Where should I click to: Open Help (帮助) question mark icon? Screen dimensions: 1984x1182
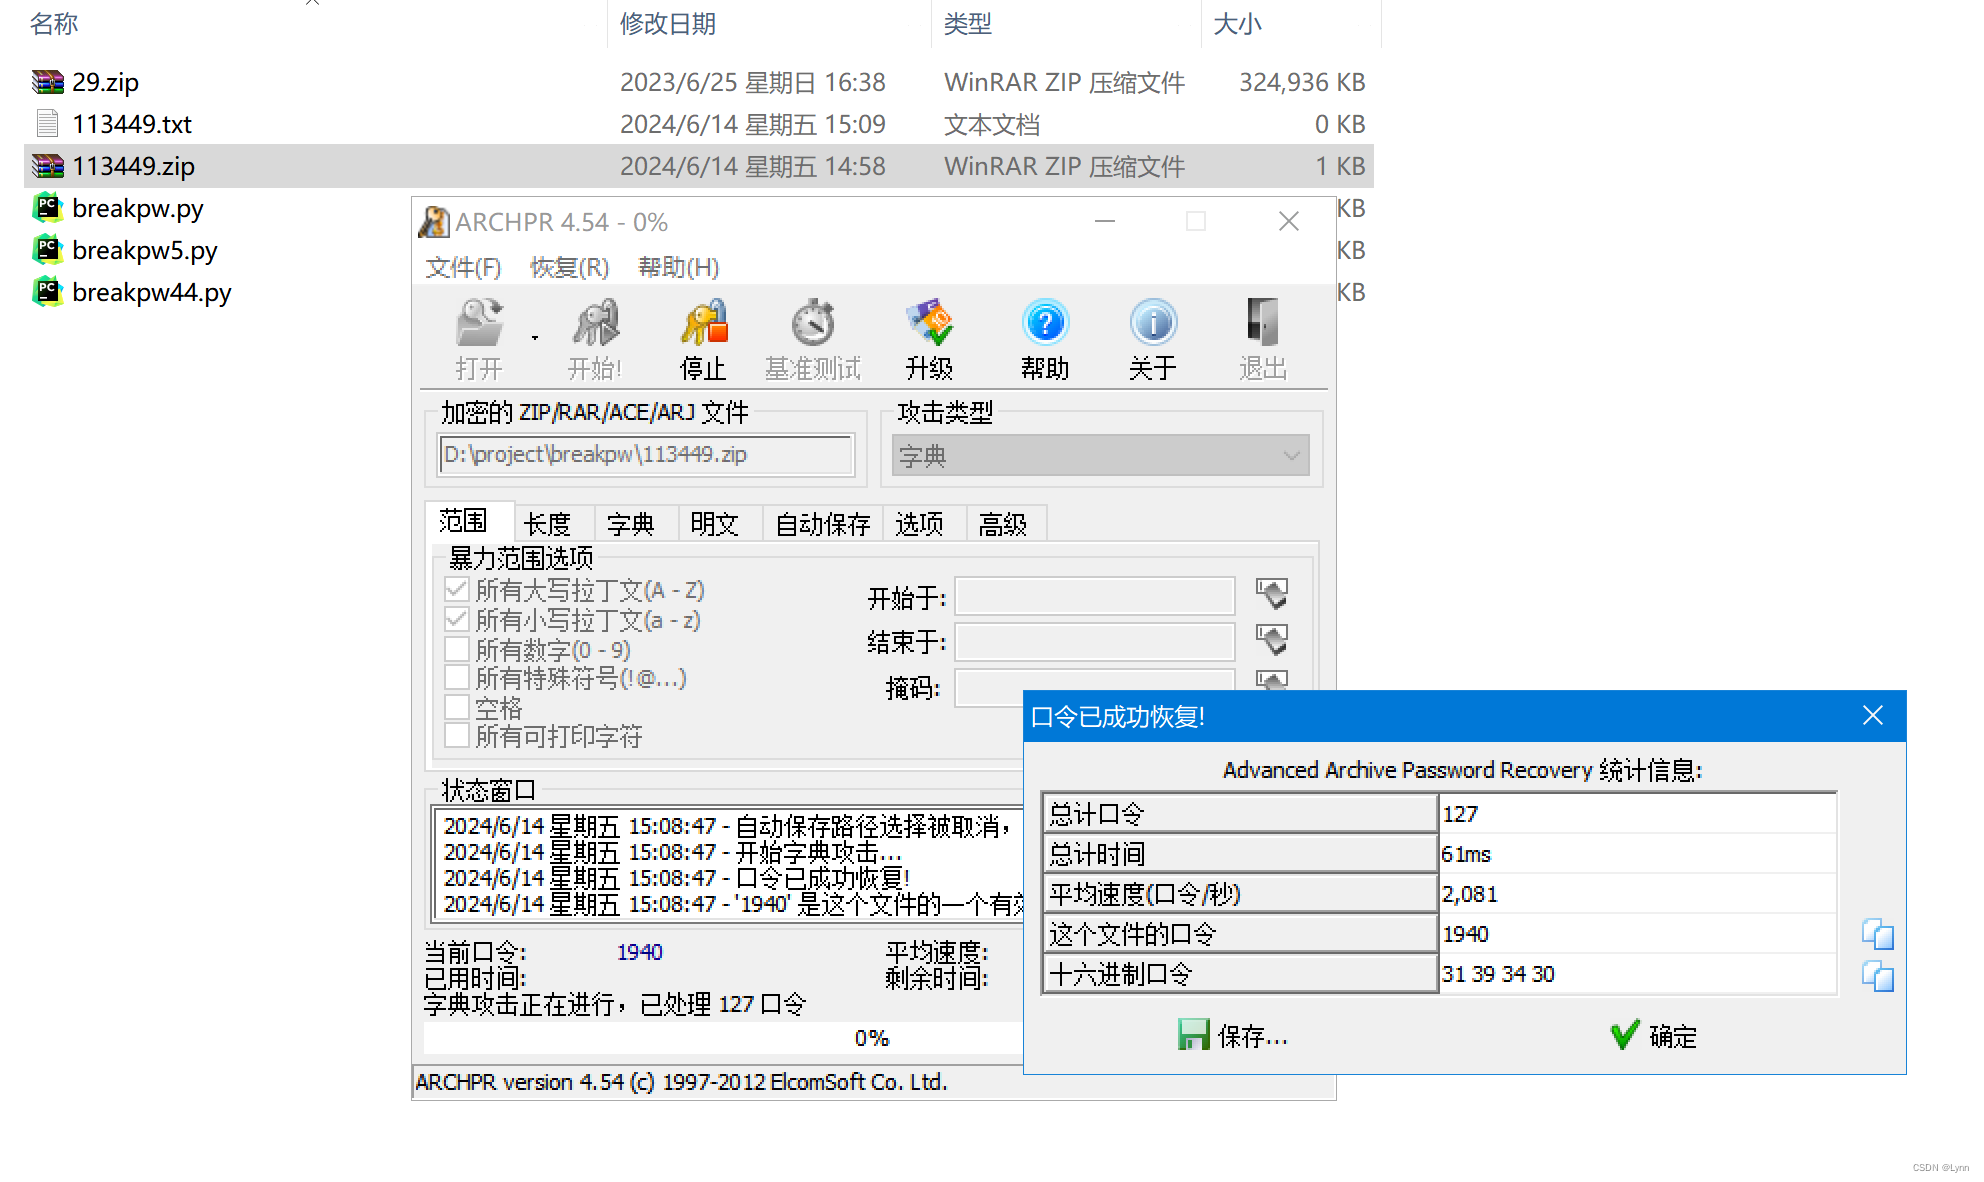tap(1045, 323)
